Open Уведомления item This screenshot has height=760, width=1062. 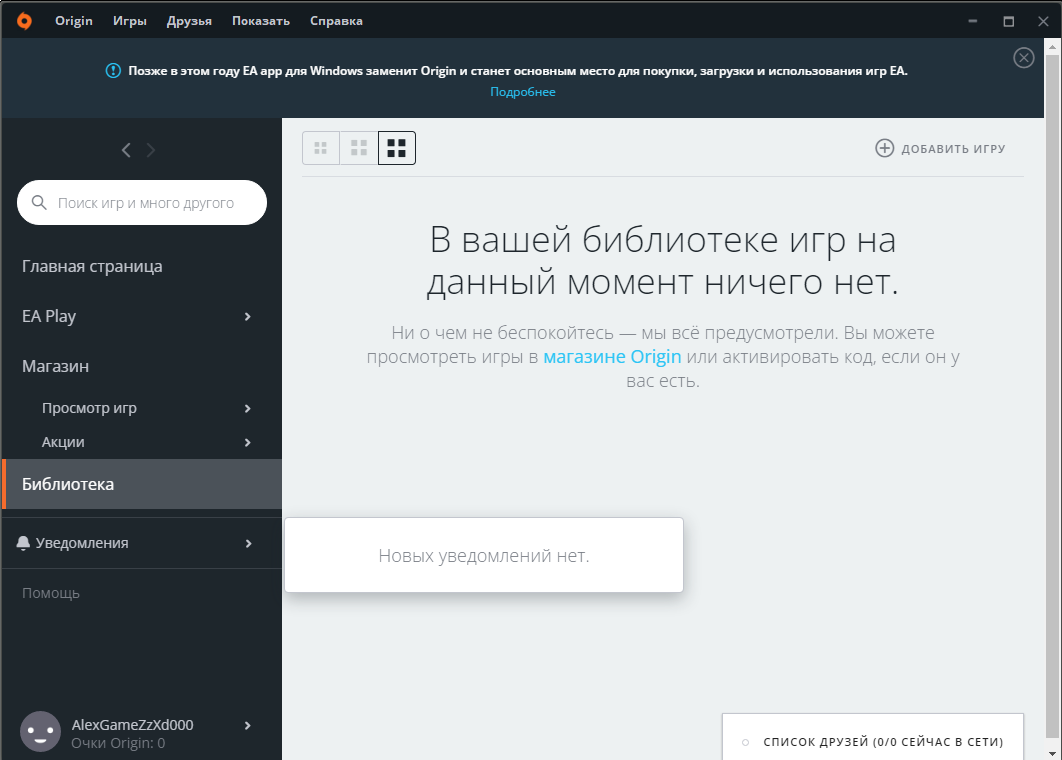[x=82, y=543]
